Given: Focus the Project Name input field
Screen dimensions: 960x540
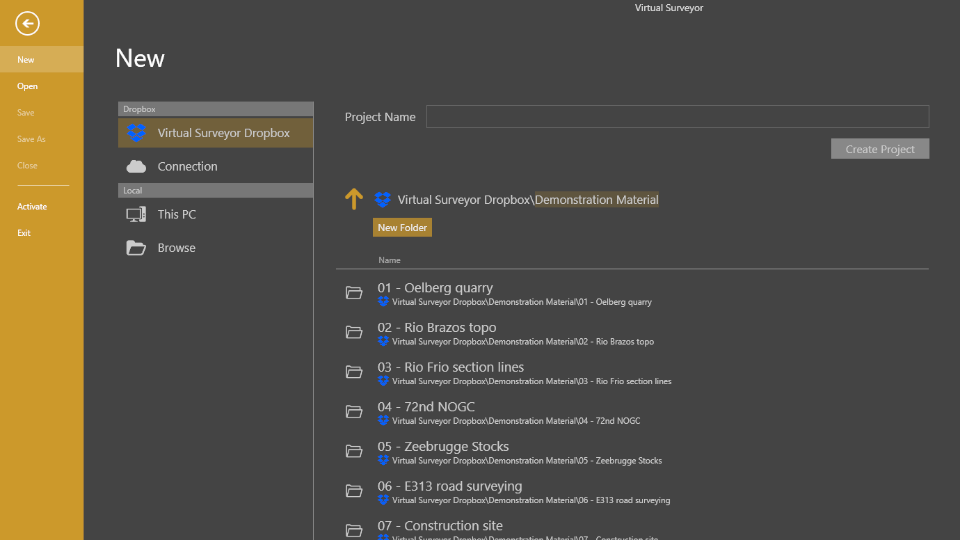Looking at the screenshot, I should [x=677, y=116].
